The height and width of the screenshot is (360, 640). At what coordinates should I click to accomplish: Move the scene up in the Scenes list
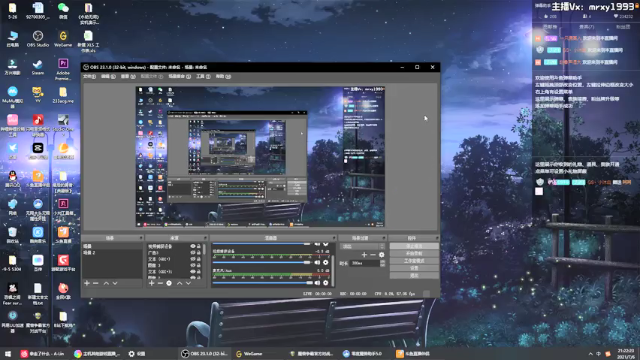[x=106, y=283]
